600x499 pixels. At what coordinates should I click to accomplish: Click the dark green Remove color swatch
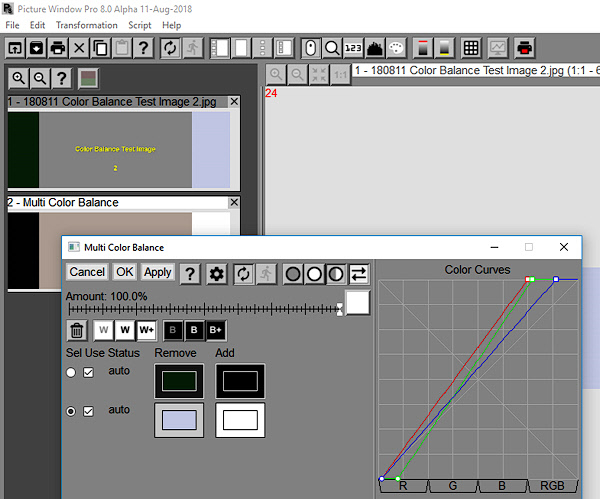(x=179, y=381)
